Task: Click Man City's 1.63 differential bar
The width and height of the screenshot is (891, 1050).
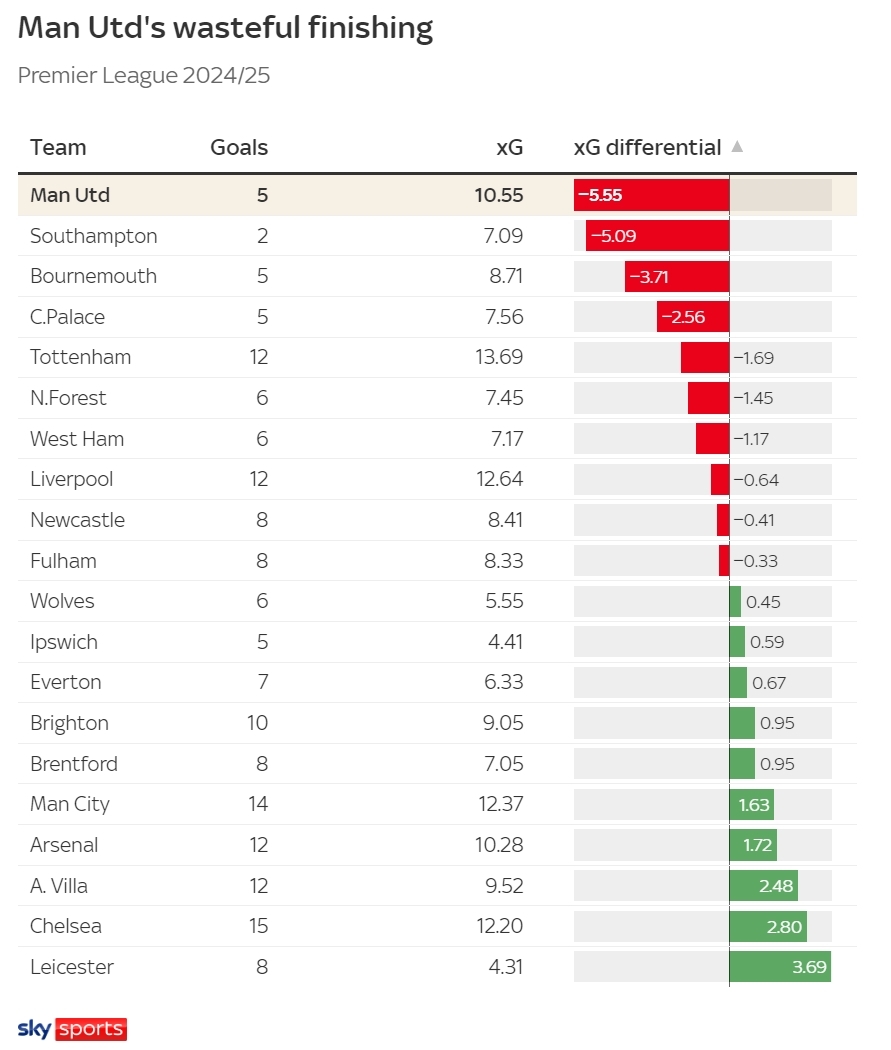Action: coord(752,804)
